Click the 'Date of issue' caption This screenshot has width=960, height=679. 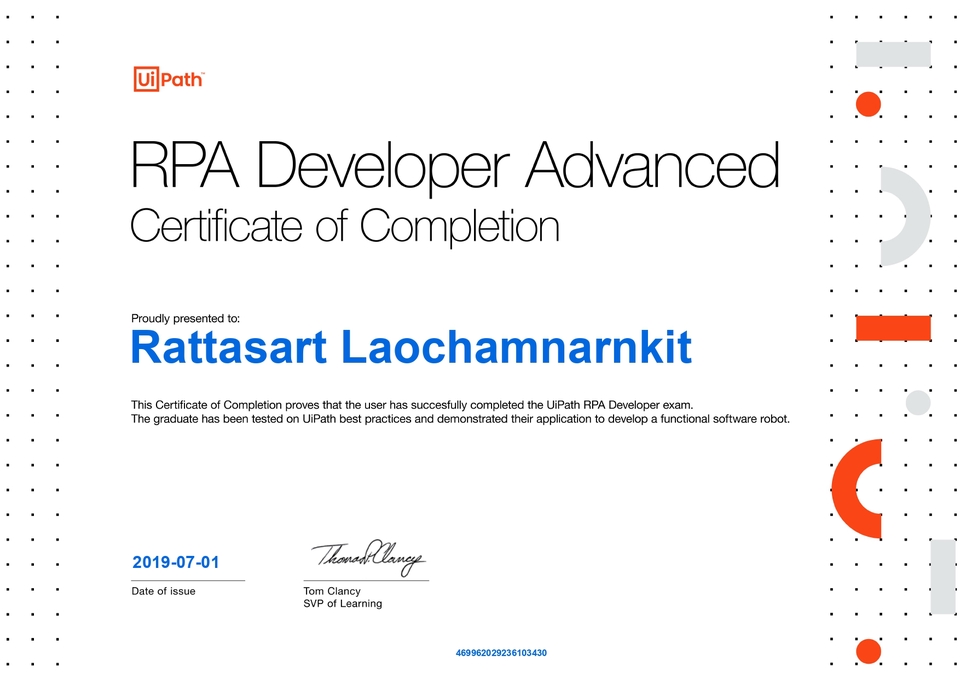point(163,591)
